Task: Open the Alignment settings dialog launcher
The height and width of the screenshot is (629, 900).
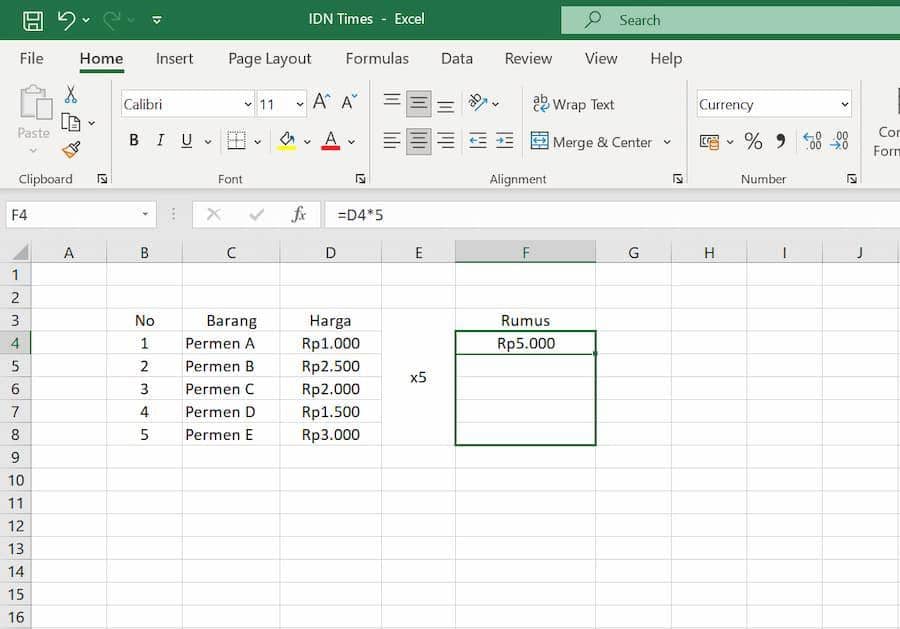Action: 678,178
